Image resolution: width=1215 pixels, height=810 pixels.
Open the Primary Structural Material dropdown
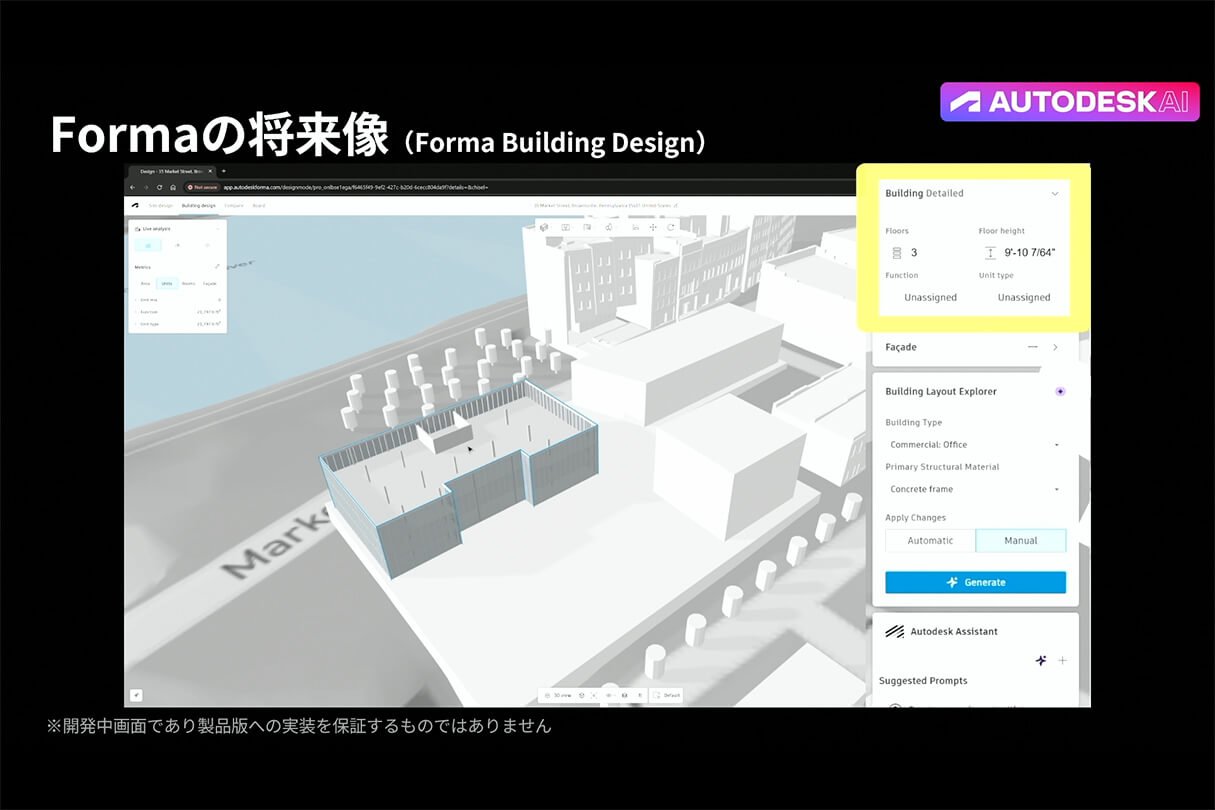[974, 489]
